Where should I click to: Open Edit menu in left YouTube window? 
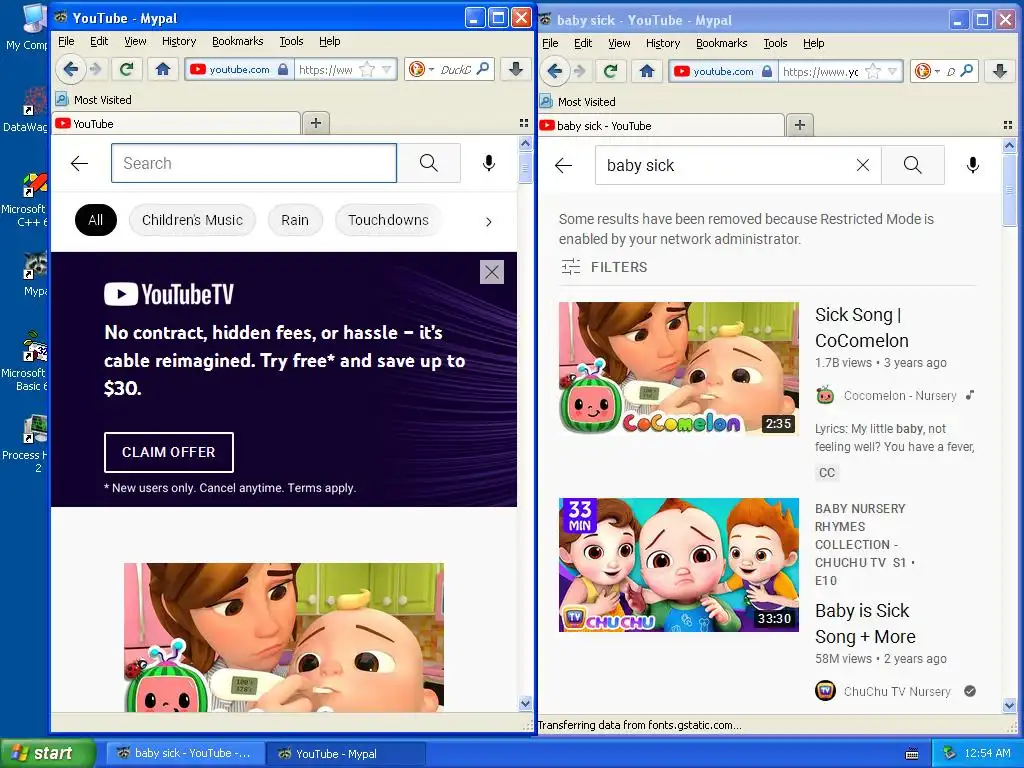pos(99,41)
